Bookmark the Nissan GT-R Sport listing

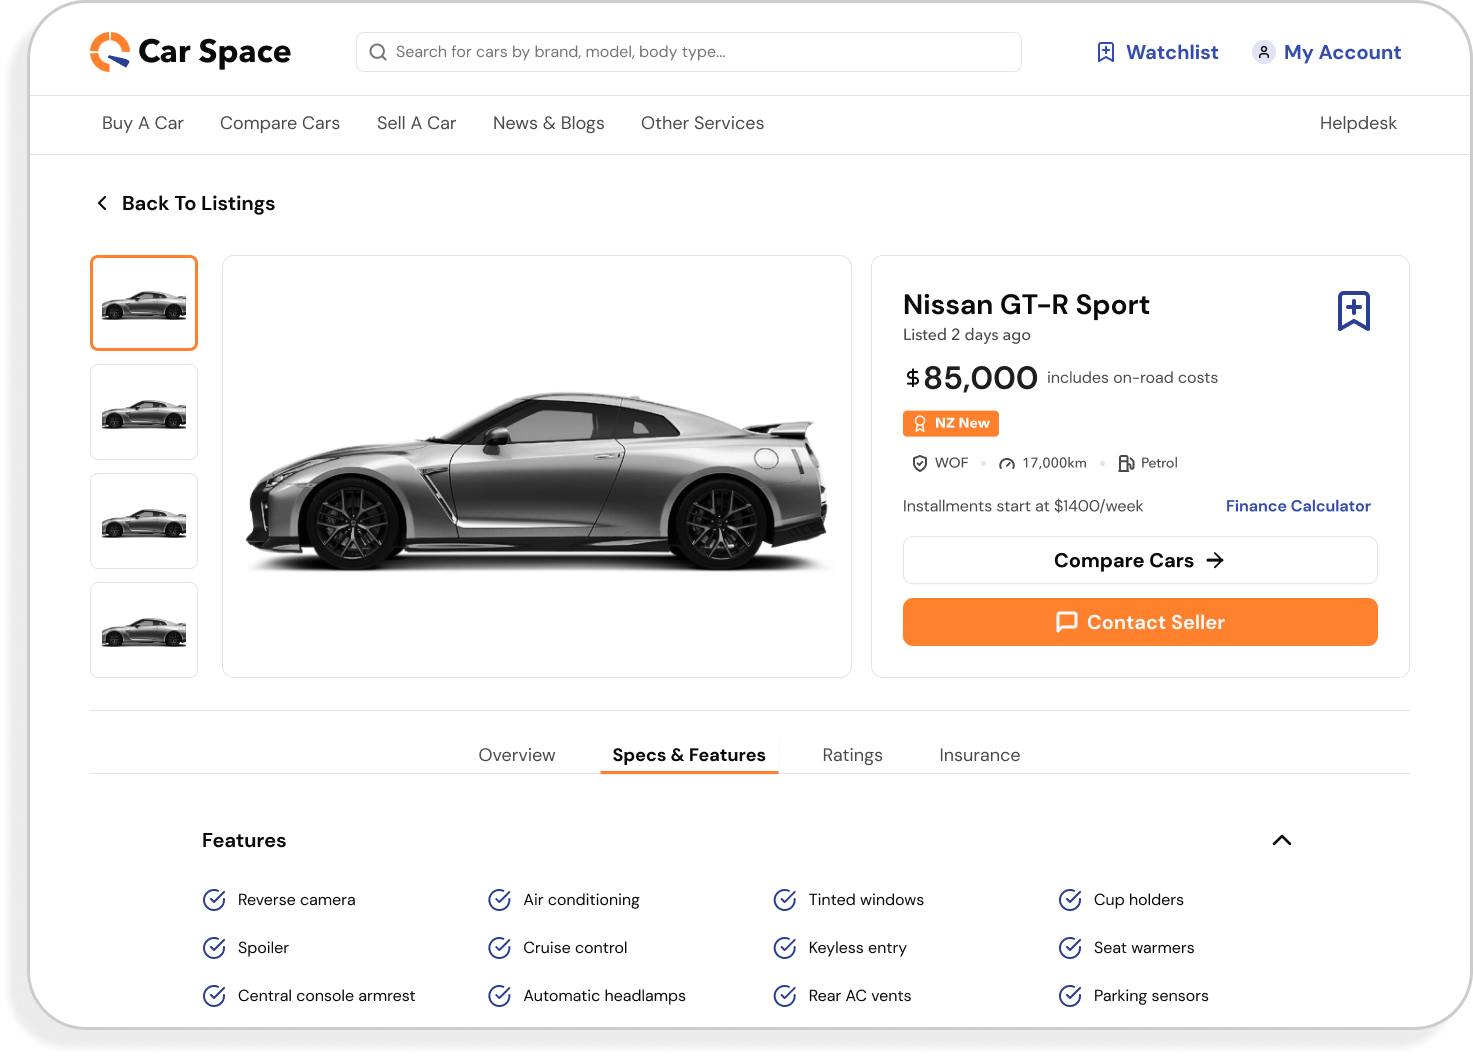point(1353,311)
